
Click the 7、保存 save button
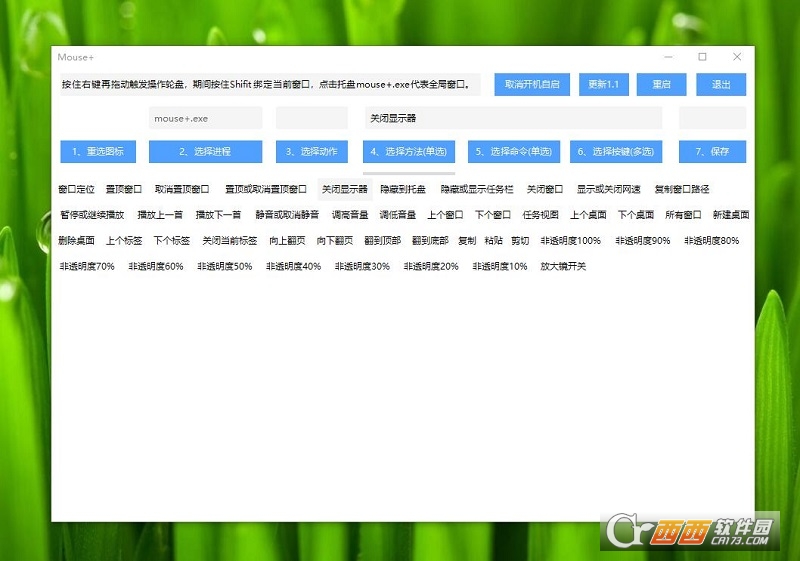pyautogui.click(x=712, y=151)
